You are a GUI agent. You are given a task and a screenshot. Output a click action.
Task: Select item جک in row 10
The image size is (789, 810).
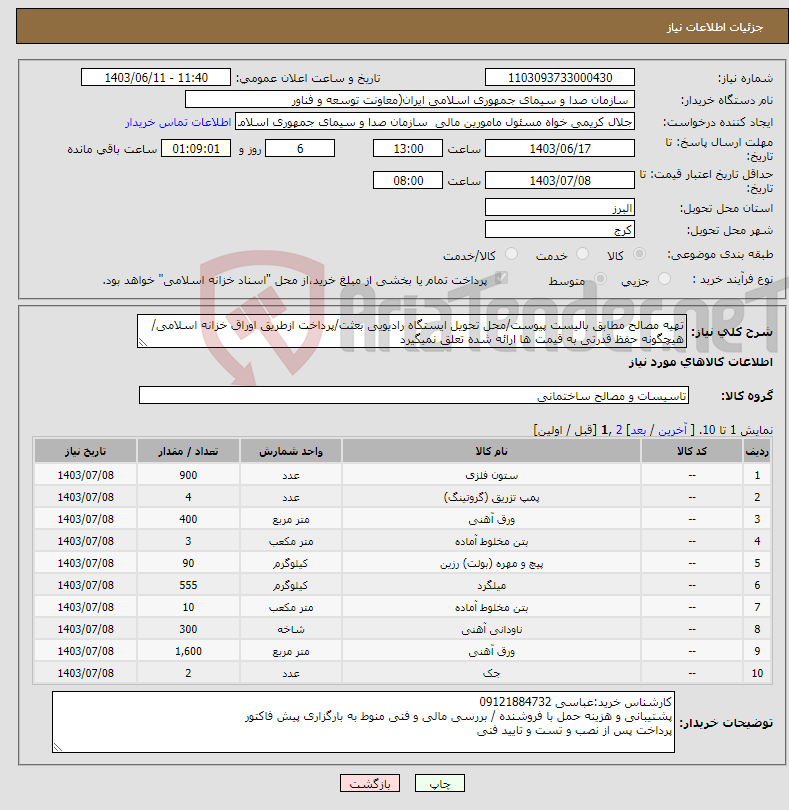491,673
